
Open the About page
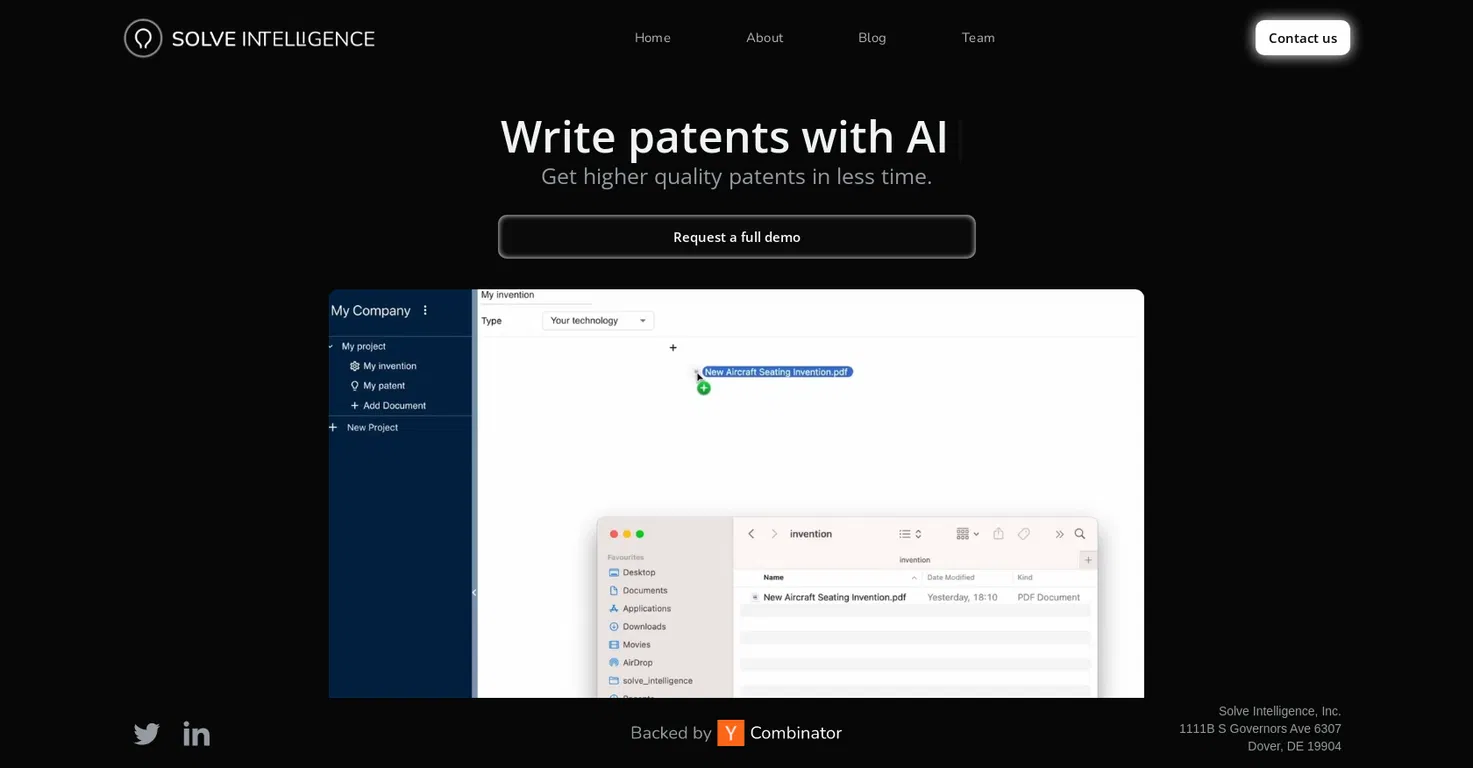click(765, 38)
